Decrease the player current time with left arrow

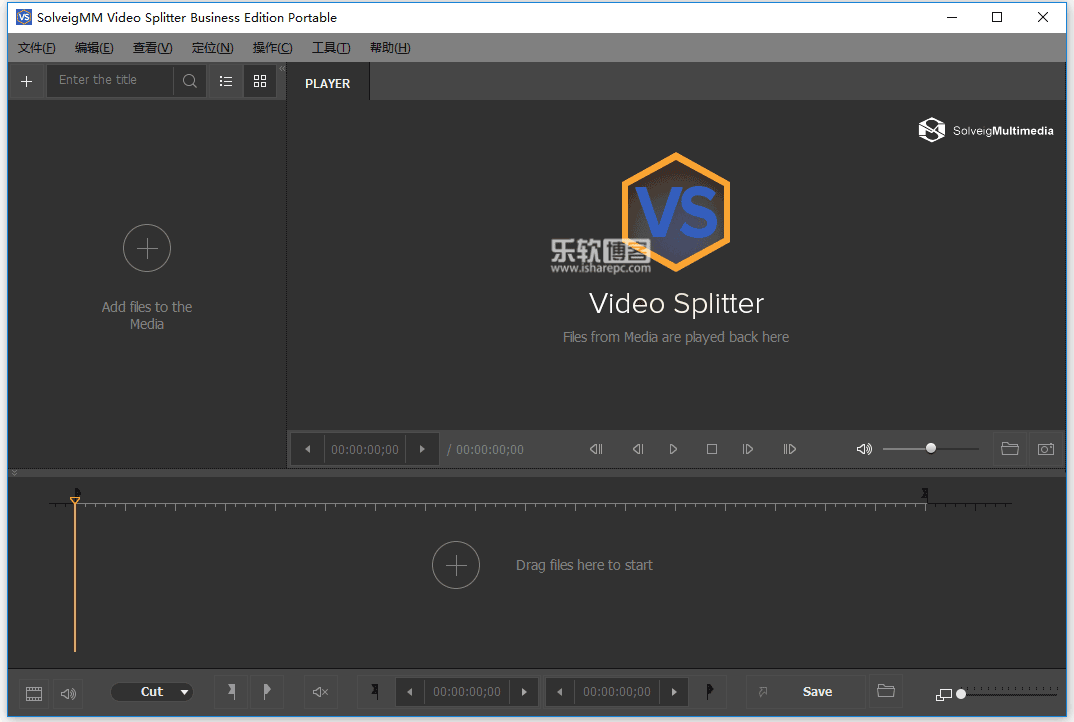[308, 449]
